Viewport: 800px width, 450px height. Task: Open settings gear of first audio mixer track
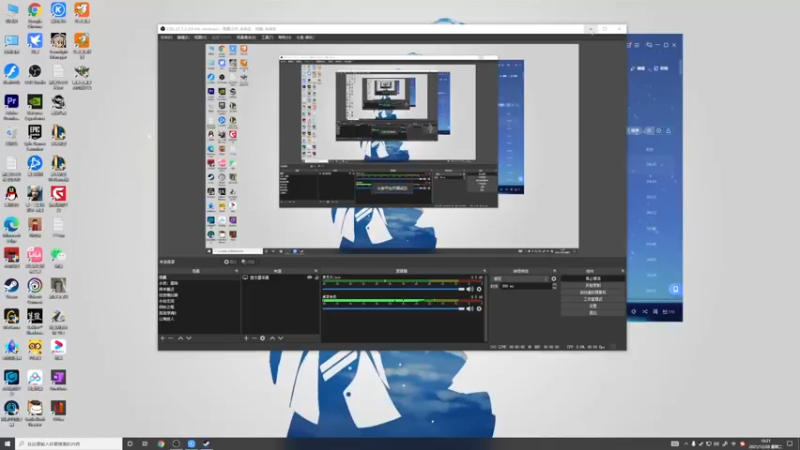tap(479, 289)
